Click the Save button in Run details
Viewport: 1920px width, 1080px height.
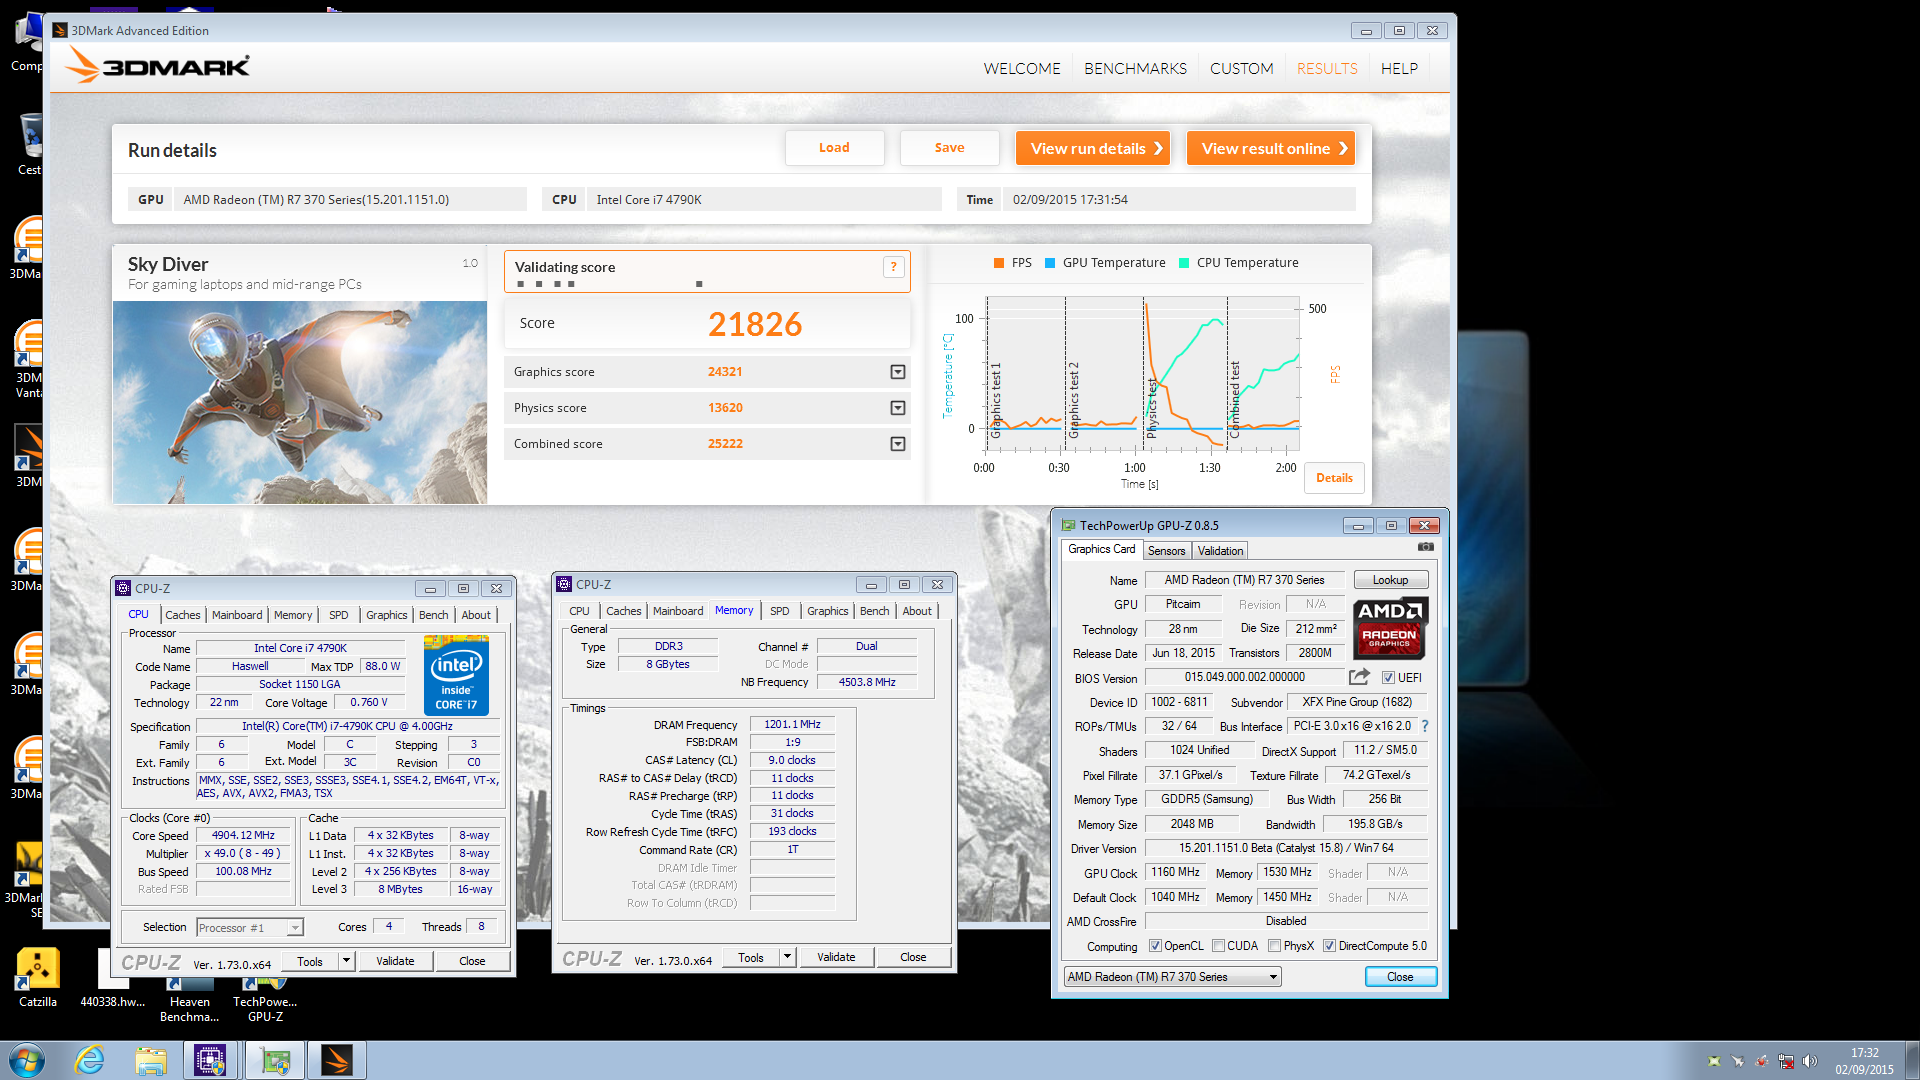tap(950, 148)
